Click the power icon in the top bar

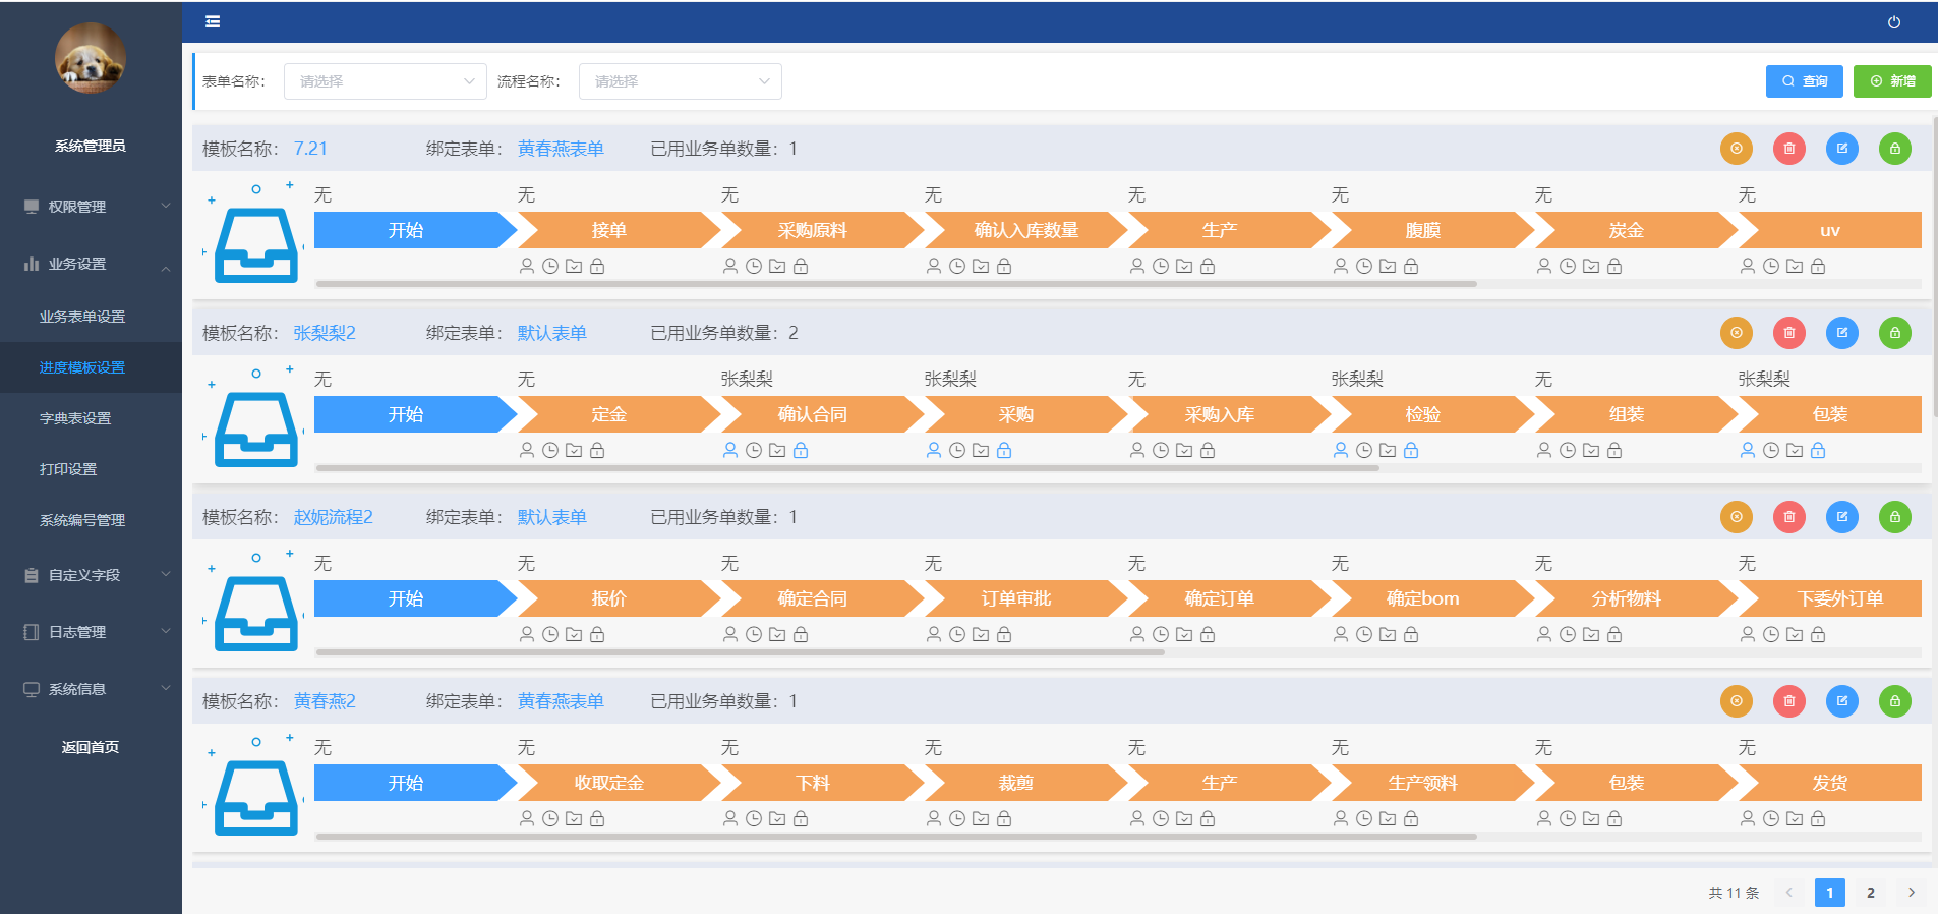(1893, 22)
